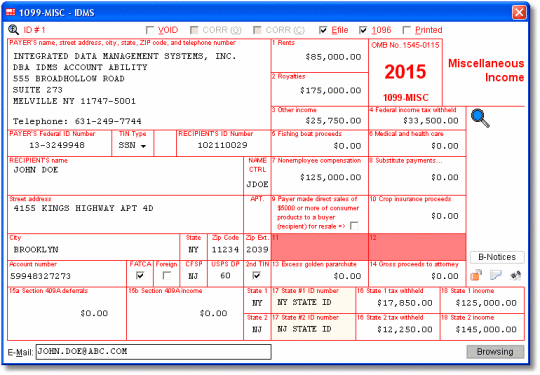Click the search icon next to ID #1
Image resolution: width=540 pixels, height=375 pixels.
click(x=13, y=30)
